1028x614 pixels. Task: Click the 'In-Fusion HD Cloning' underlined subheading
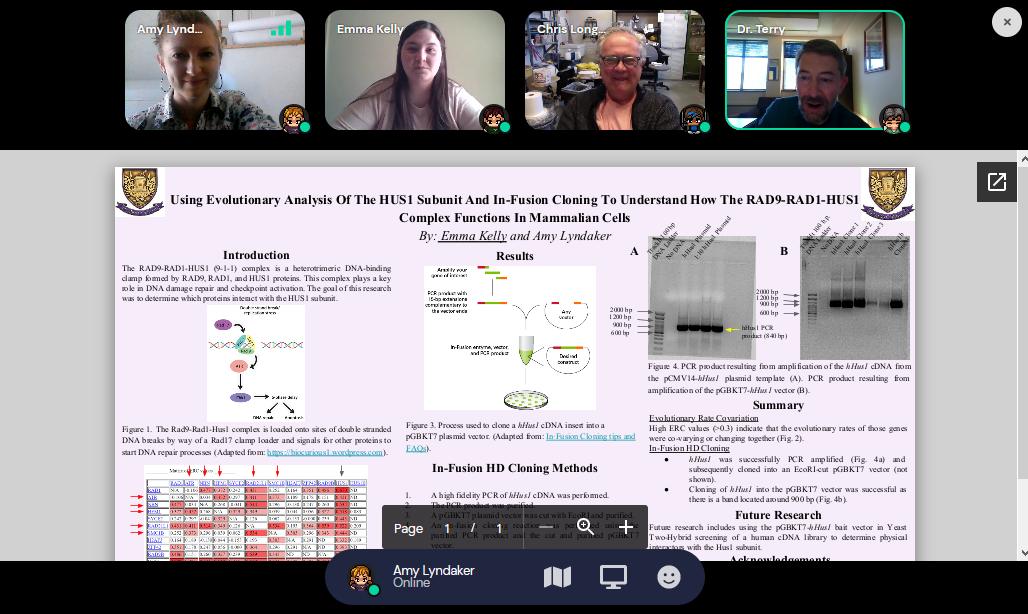(689, 448)
